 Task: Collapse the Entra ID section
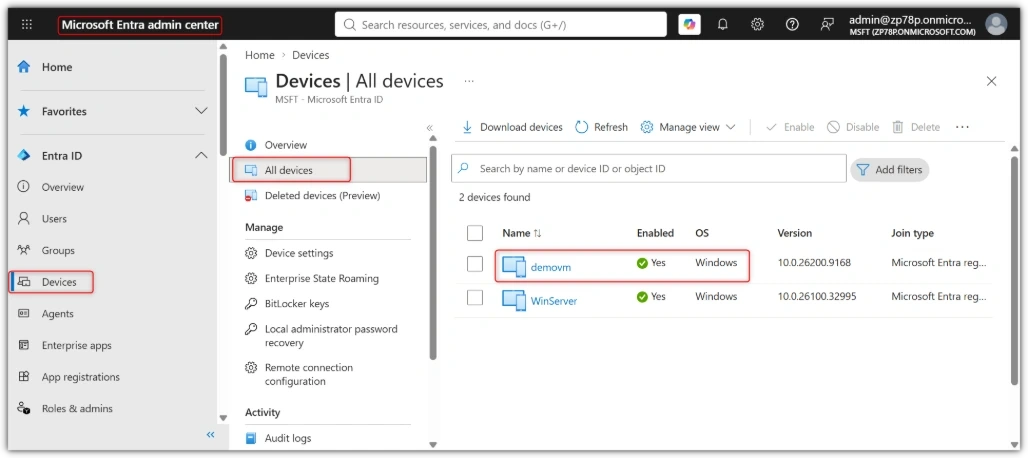(201, 156)
